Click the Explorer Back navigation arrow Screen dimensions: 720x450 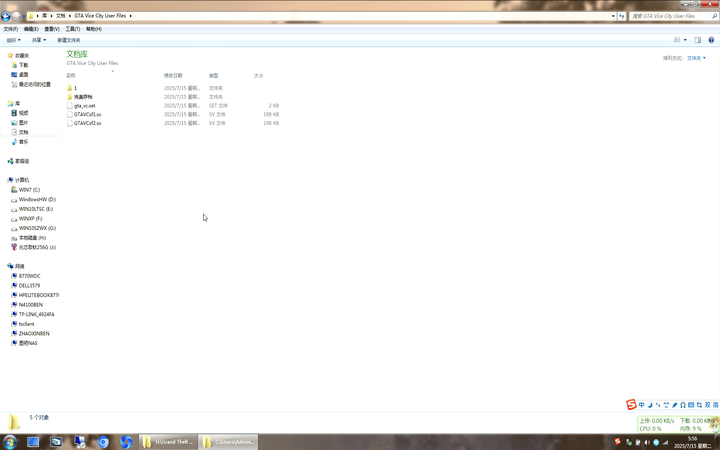[x=6, y=17]
